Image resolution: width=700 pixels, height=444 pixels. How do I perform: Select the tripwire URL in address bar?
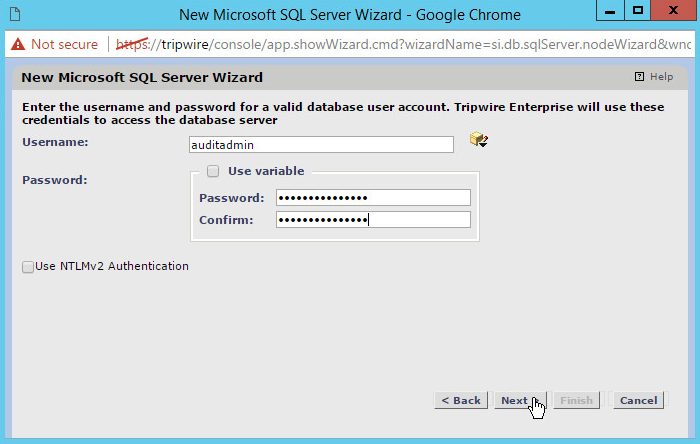point(400,45)
